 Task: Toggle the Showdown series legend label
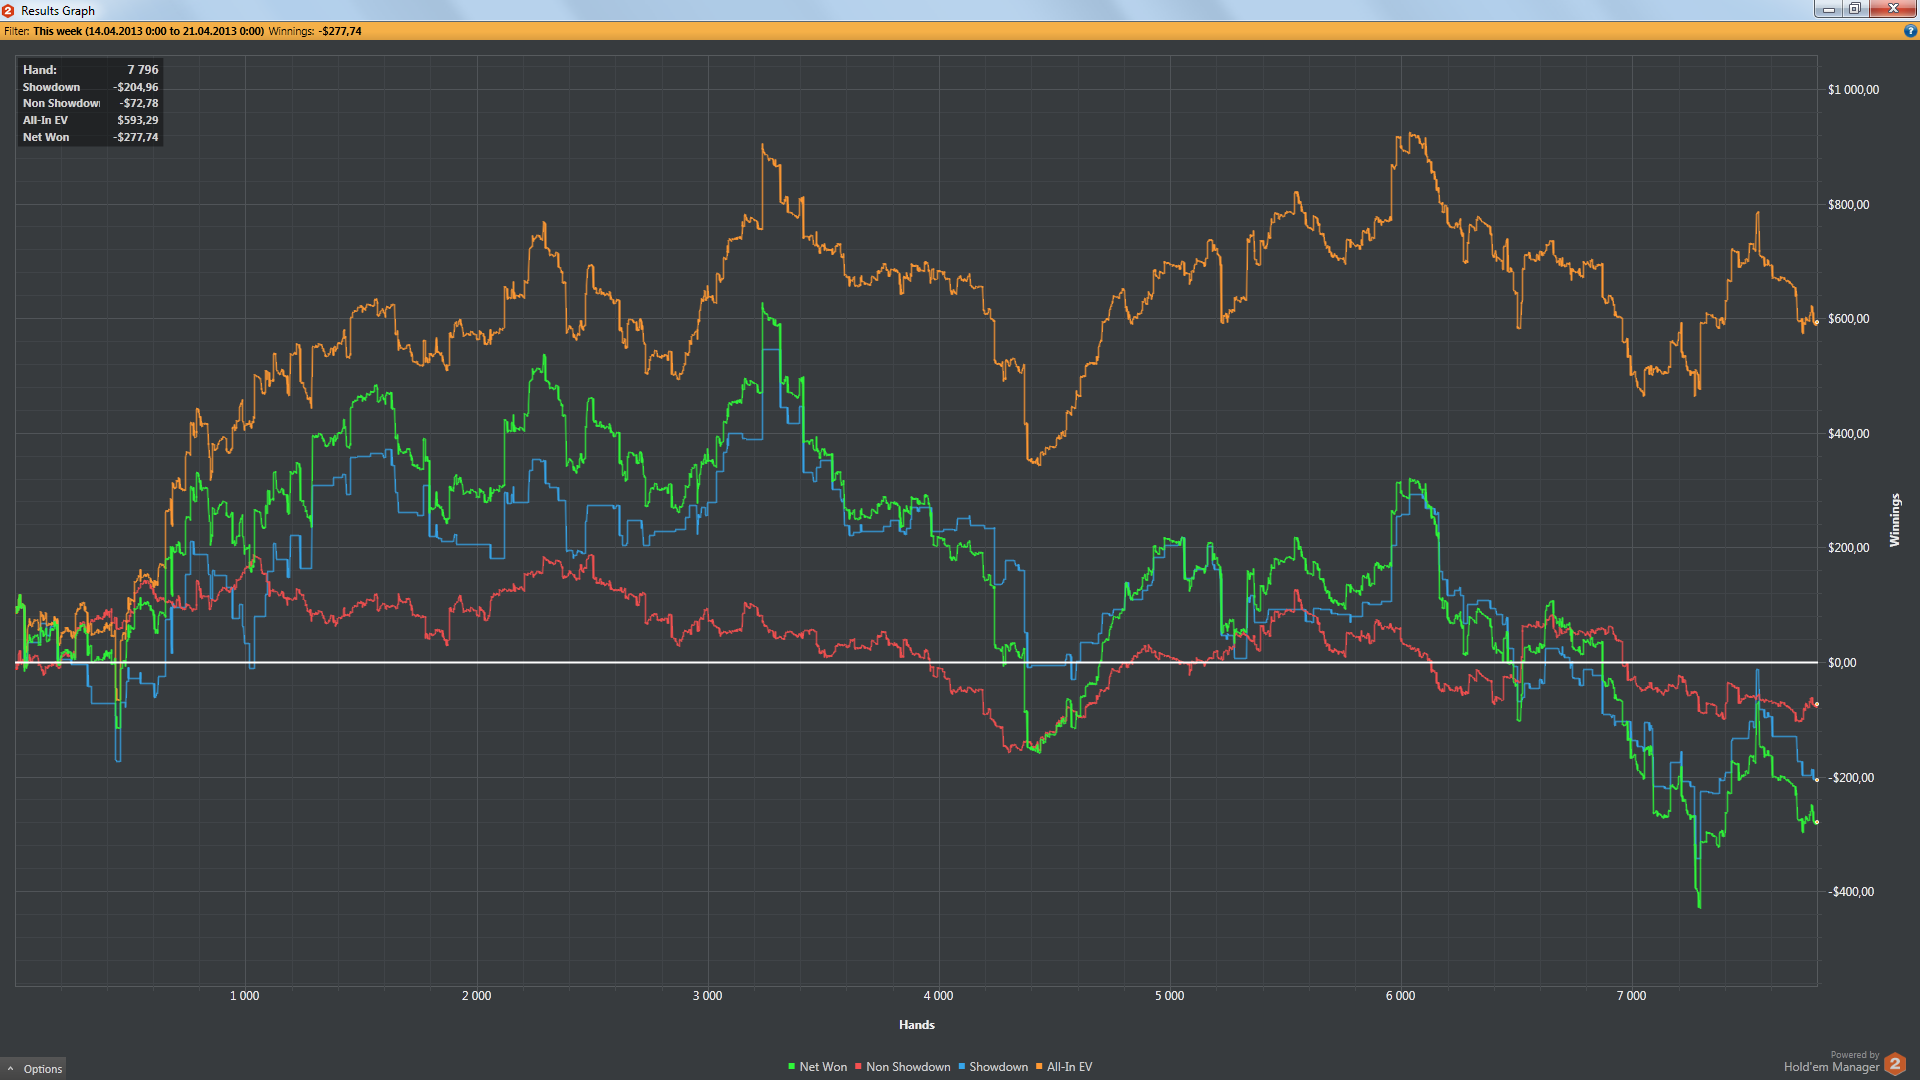pyautogui.click(x=998, y=1067)
